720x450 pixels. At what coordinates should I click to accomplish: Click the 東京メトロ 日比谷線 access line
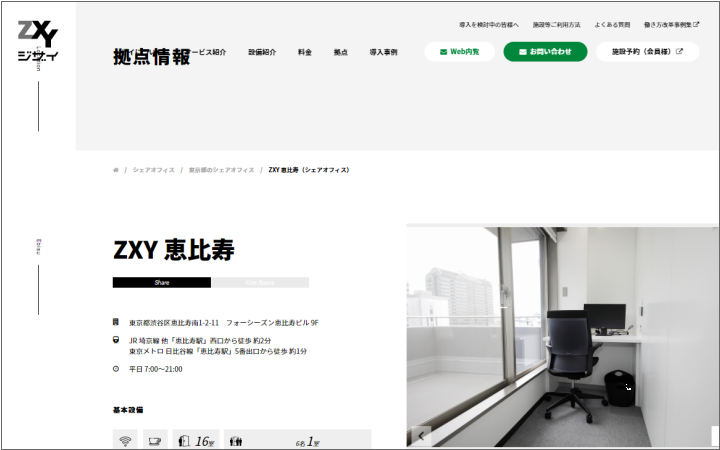point(218,351)
